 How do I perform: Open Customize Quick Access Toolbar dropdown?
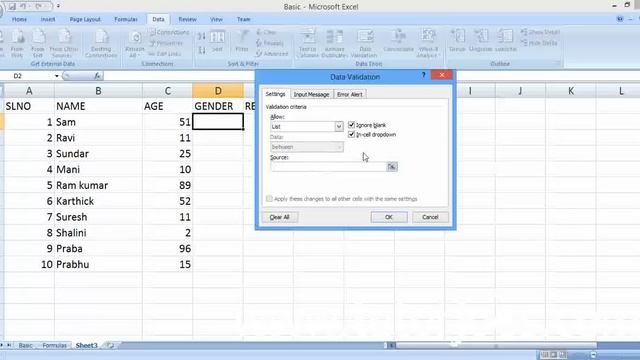[x=58, y=6]
